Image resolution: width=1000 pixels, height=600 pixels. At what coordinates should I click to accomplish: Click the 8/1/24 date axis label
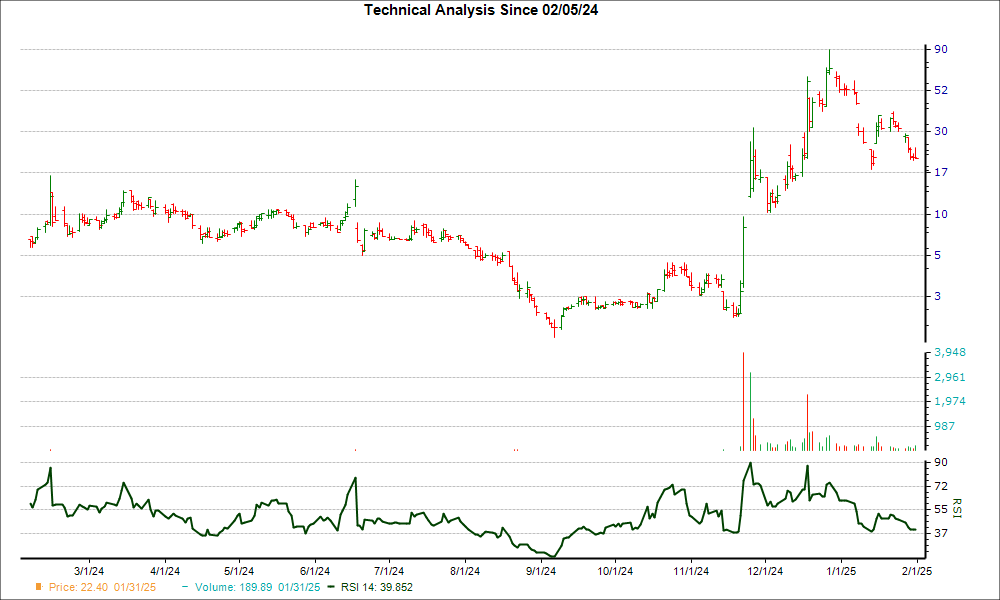465,571
